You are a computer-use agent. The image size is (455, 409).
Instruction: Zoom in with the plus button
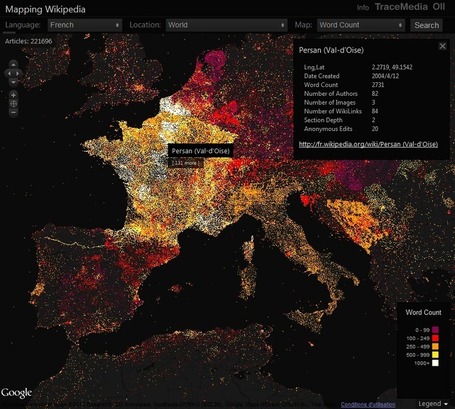click(x=13, y=95)
